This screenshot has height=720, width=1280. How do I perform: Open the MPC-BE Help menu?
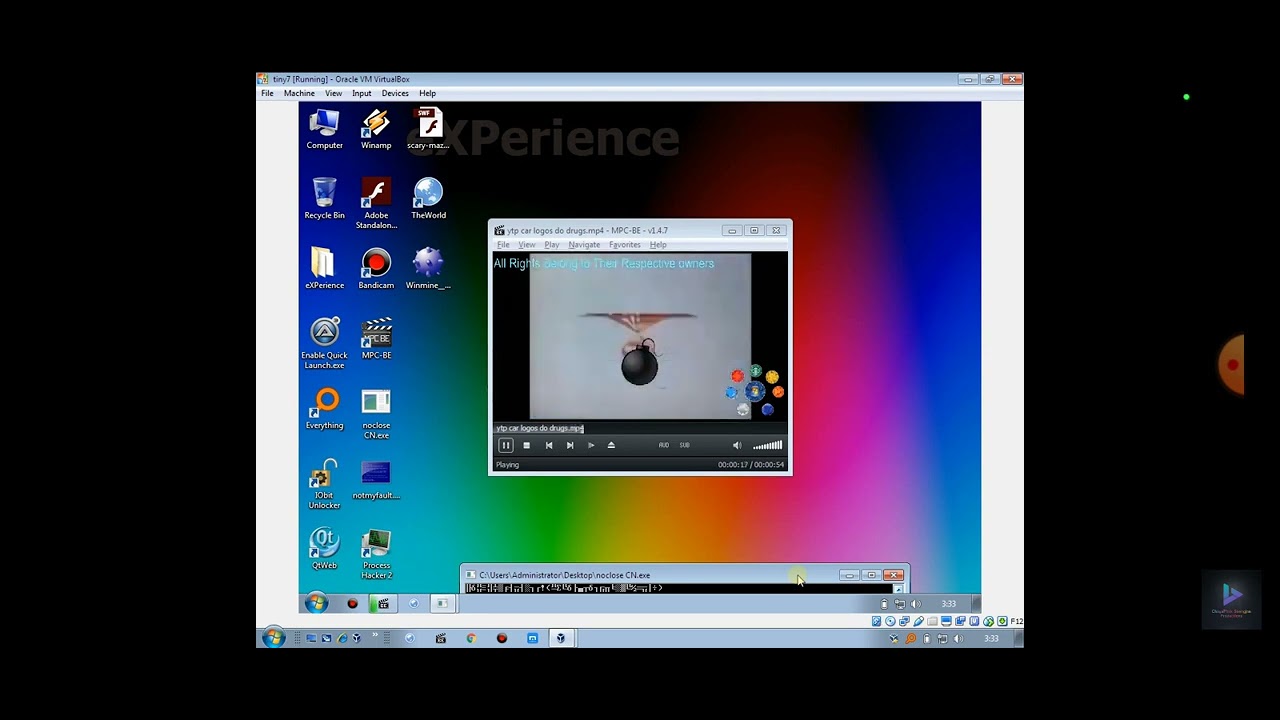tap(658, 245)
